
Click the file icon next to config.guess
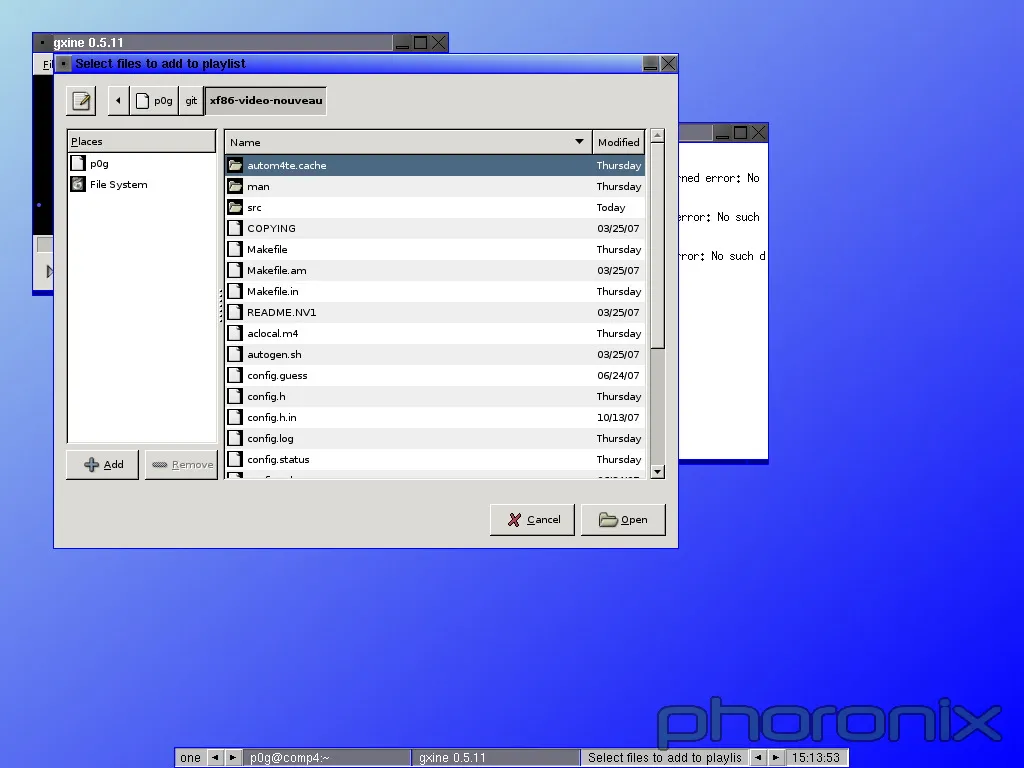coord(235,376)
